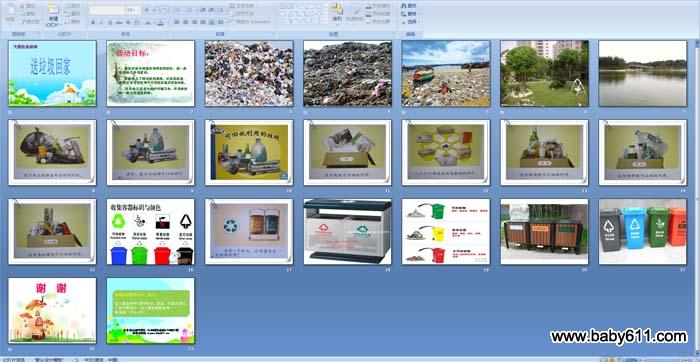700x362 pixels.
Task: Expand the Select dropdown in the editing group
Action: (410, 21)
